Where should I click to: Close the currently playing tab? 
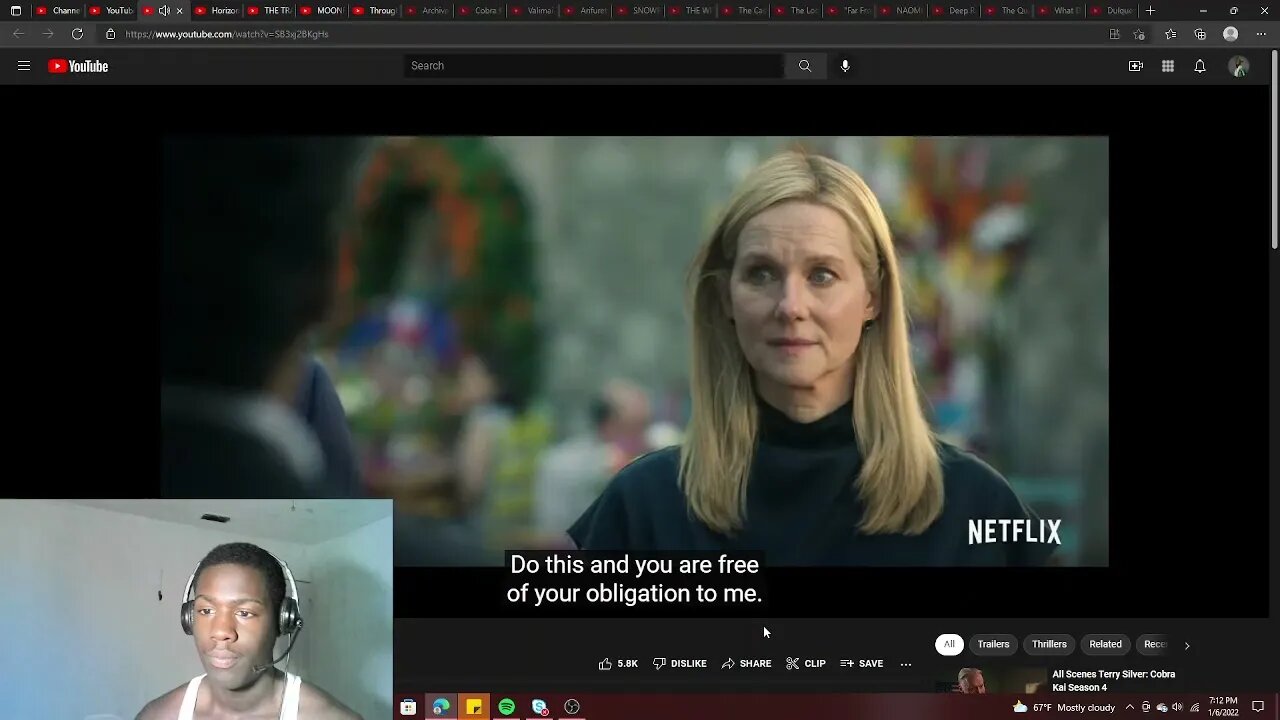pos(179,11)
